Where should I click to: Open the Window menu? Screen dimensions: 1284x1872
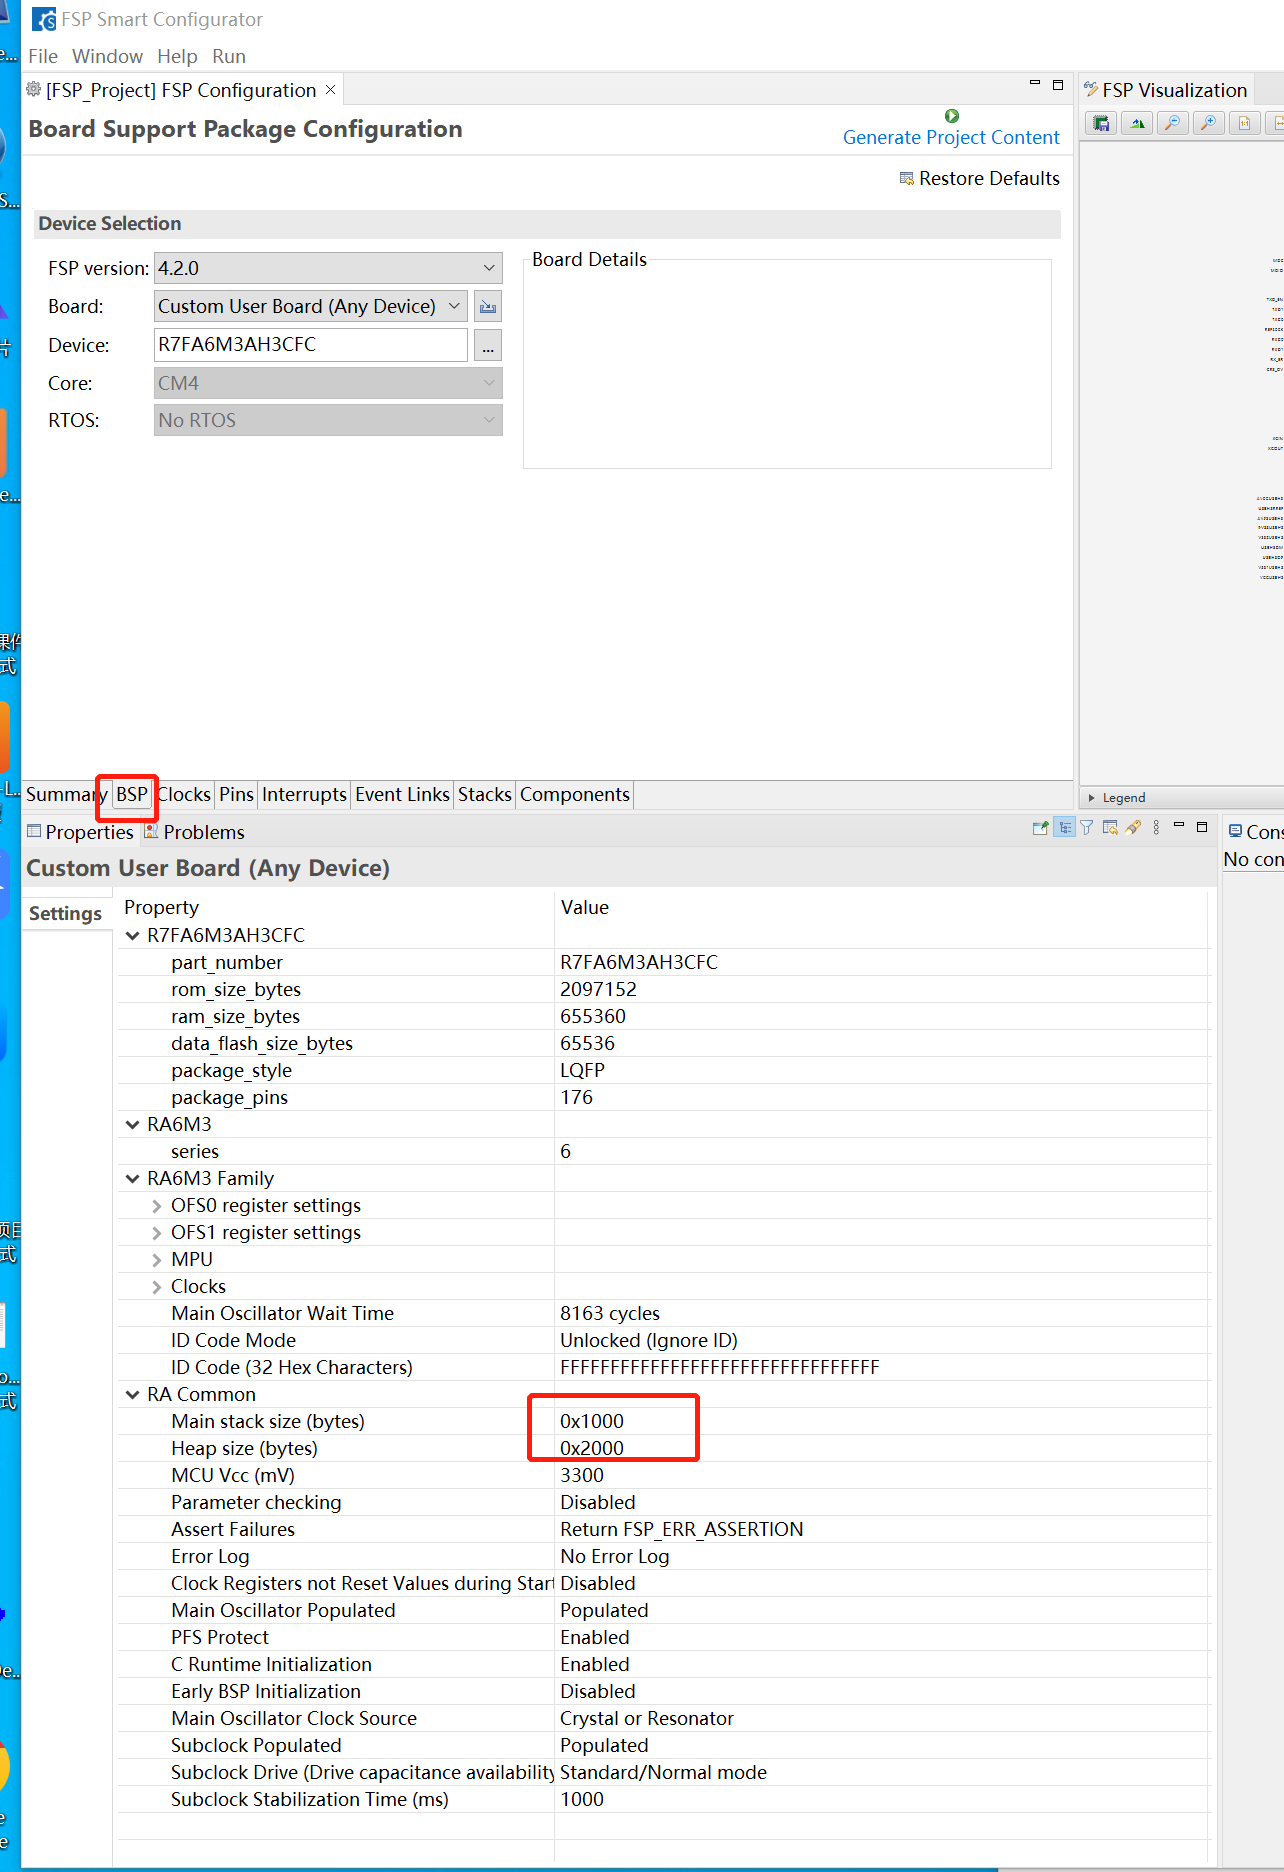pyautogui.click(x=107, y=56)
